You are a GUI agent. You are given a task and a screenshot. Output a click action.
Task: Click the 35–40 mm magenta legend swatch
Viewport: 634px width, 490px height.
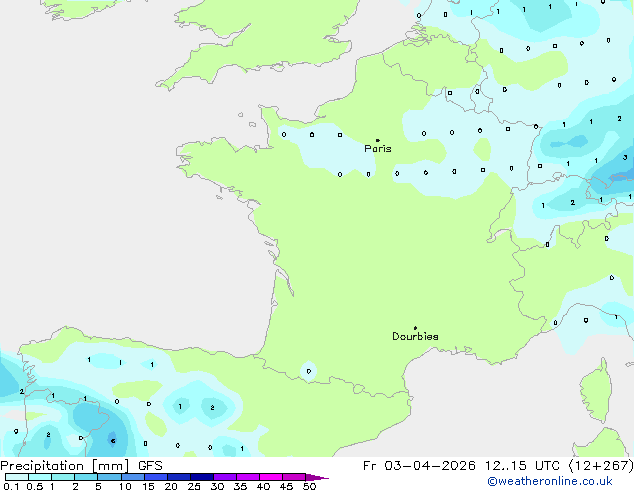[247, 477]
